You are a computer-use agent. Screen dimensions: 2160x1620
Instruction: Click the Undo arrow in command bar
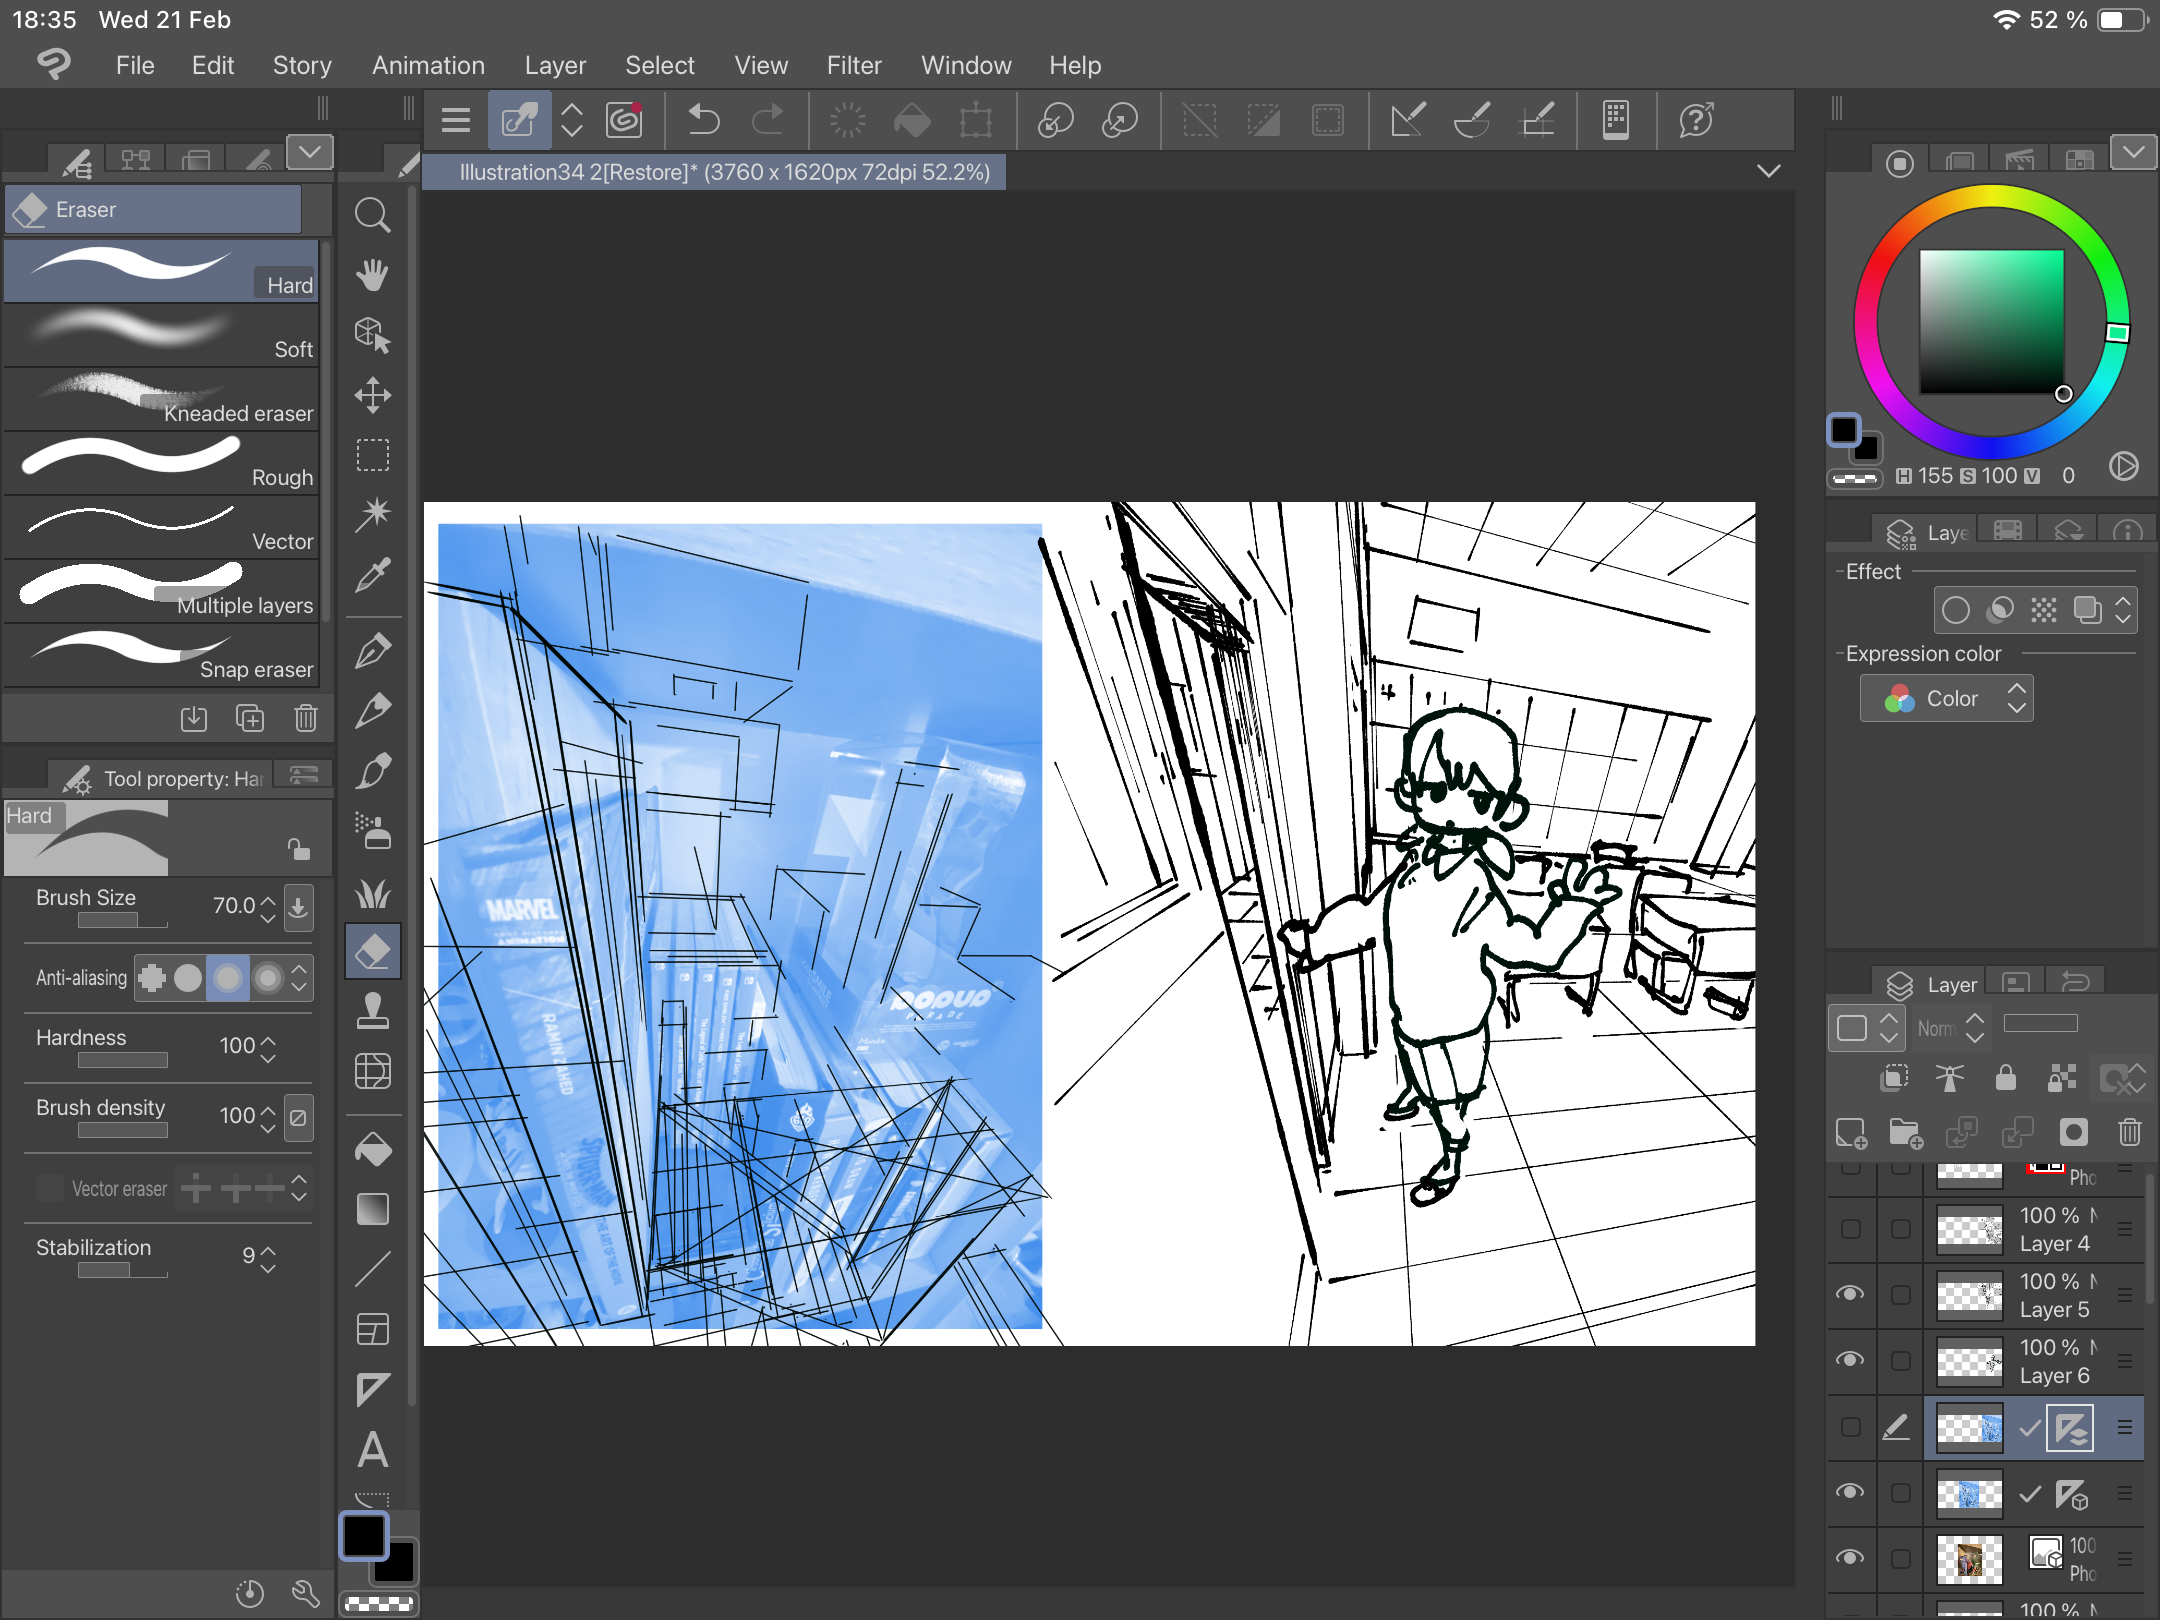tap(704, 121)
